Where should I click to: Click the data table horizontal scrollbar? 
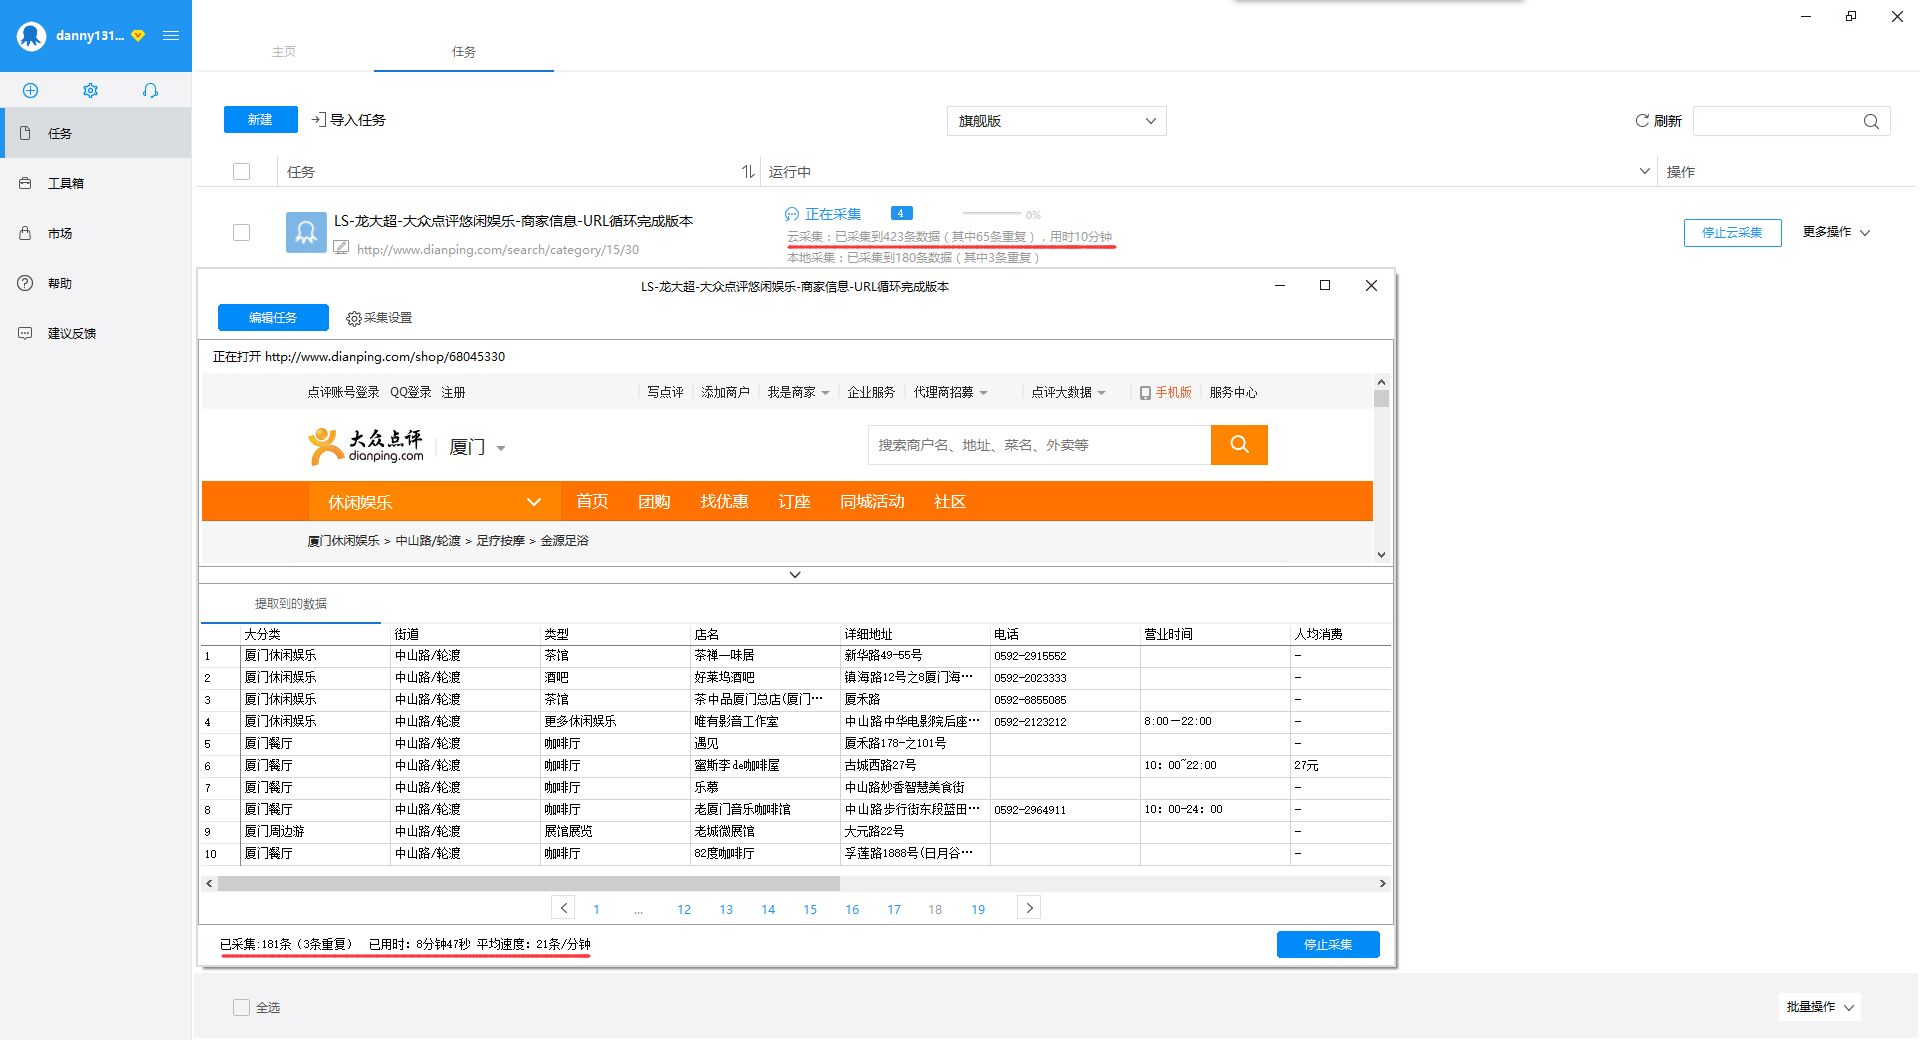pos(528,884)
